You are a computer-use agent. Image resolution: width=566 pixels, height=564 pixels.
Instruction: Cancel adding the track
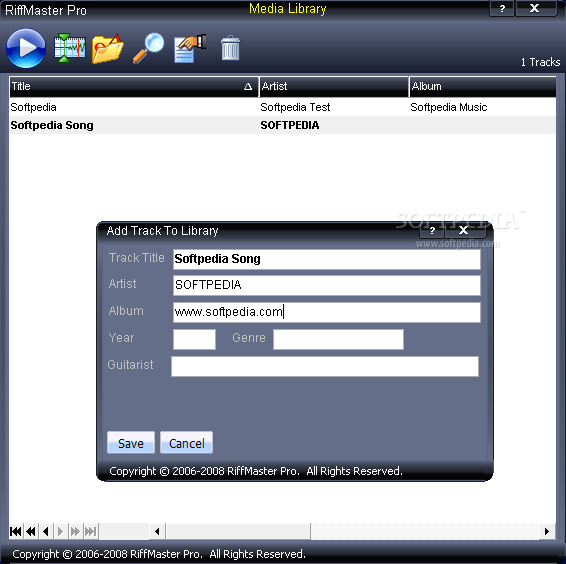point(187,443)
